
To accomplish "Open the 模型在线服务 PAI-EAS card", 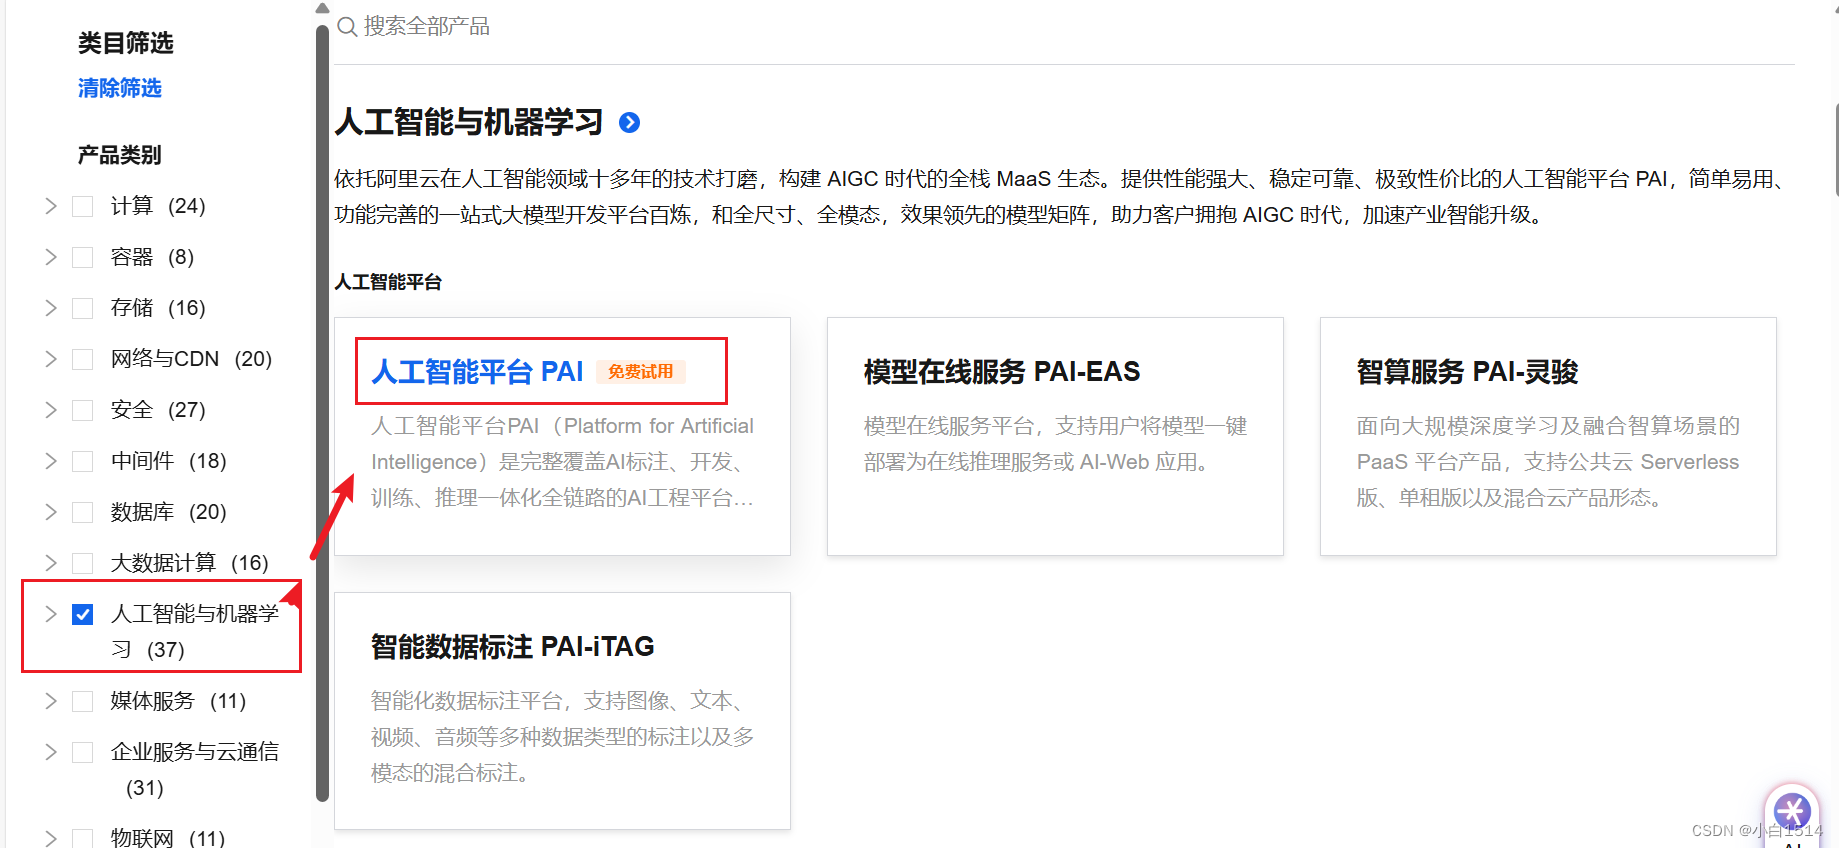I will pyautogui.click(x=1055, y=436).
